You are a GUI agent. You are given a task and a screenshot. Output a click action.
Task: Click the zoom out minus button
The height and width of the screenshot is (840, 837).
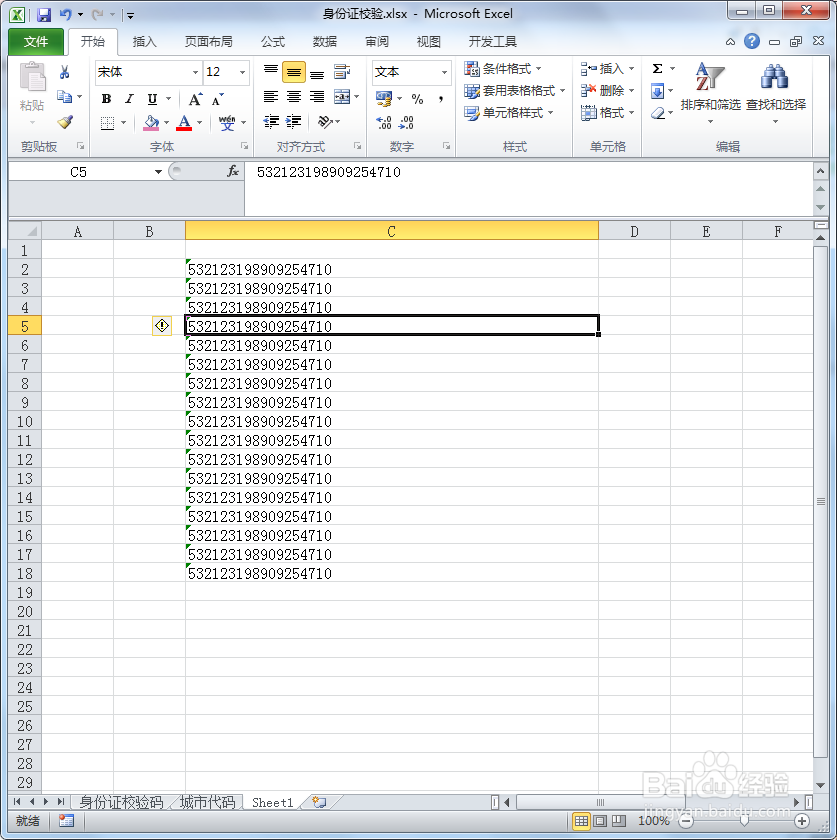[x=685, y=821]
